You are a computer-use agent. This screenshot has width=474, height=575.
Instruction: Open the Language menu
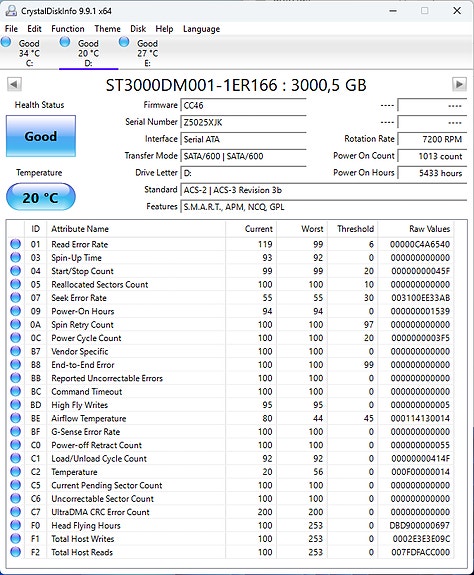pos(201,29)
